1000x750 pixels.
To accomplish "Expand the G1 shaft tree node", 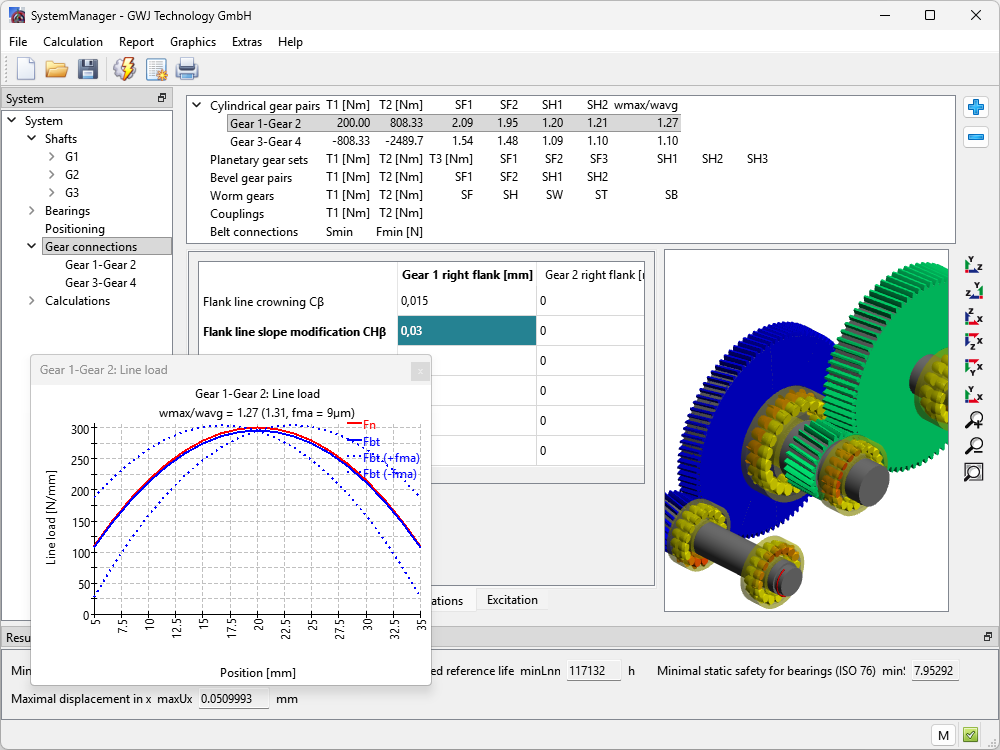I will click(52, 157).
